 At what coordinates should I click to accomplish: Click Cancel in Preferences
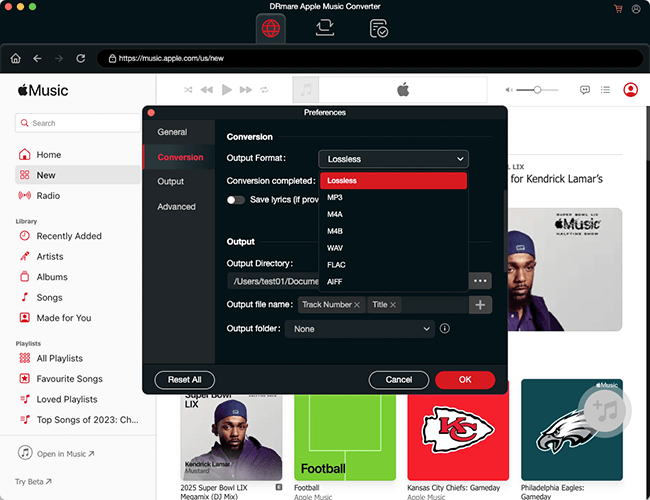[x=398, y=380]
